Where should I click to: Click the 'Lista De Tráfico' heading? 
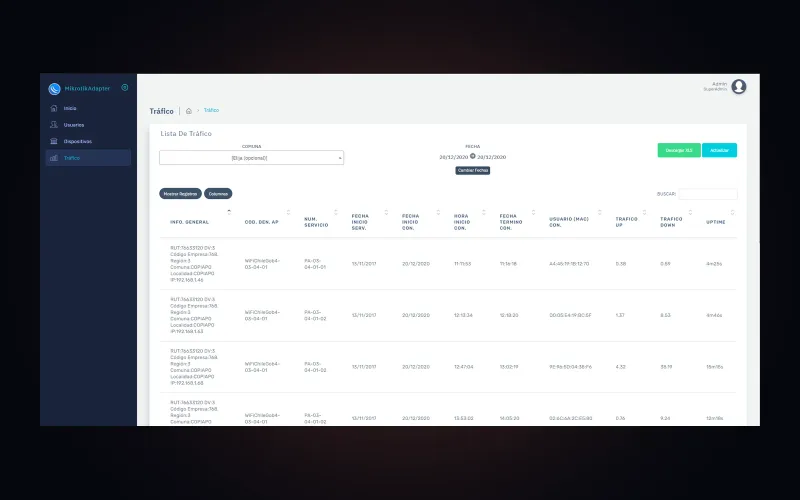[x=186, y=134]
